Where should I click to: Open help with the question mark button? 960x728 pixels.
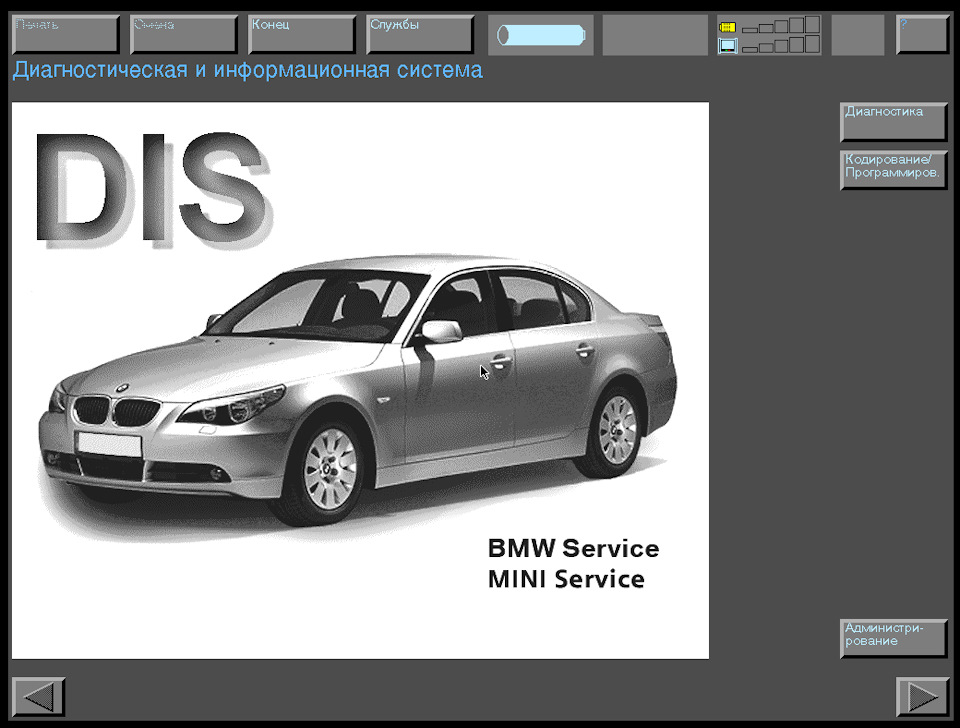coord(922,34)
